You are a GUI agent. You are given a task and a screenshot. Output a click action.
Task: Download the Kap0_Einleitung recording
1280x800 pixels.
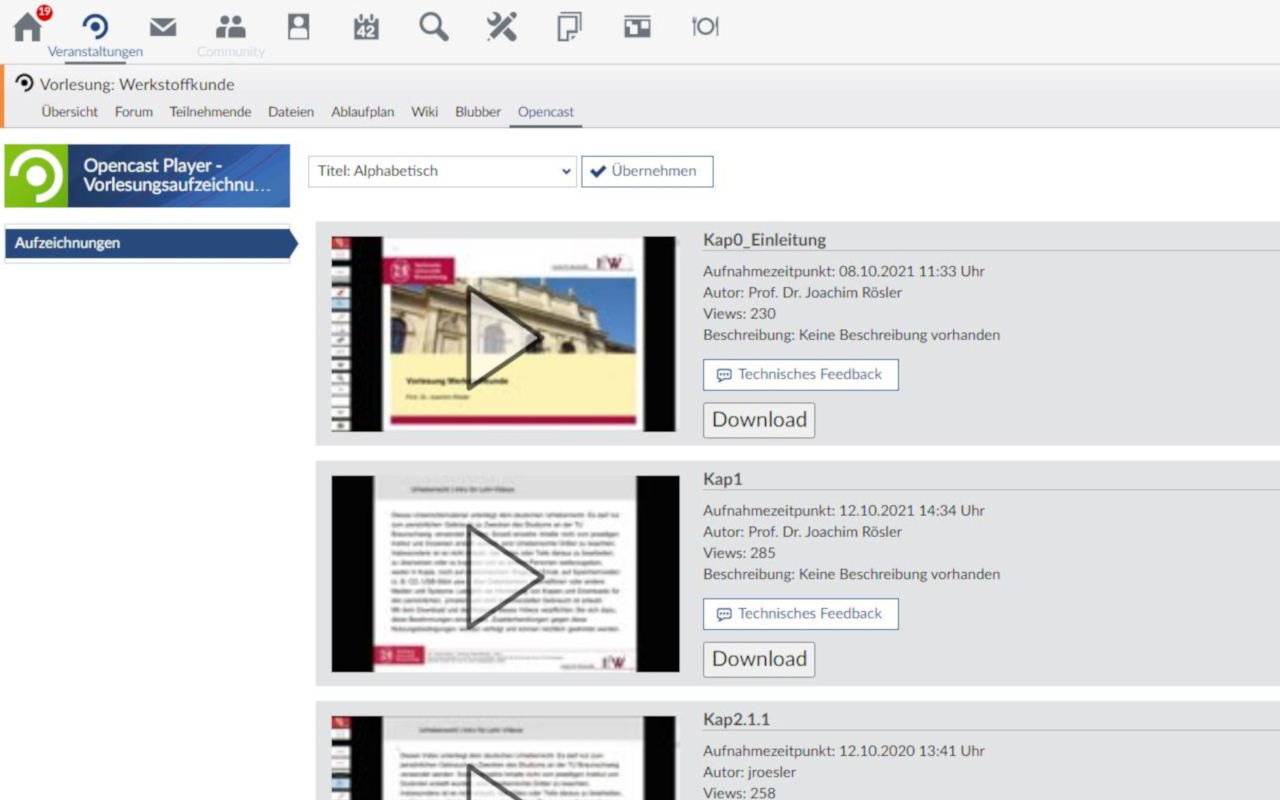click(759, 420)
